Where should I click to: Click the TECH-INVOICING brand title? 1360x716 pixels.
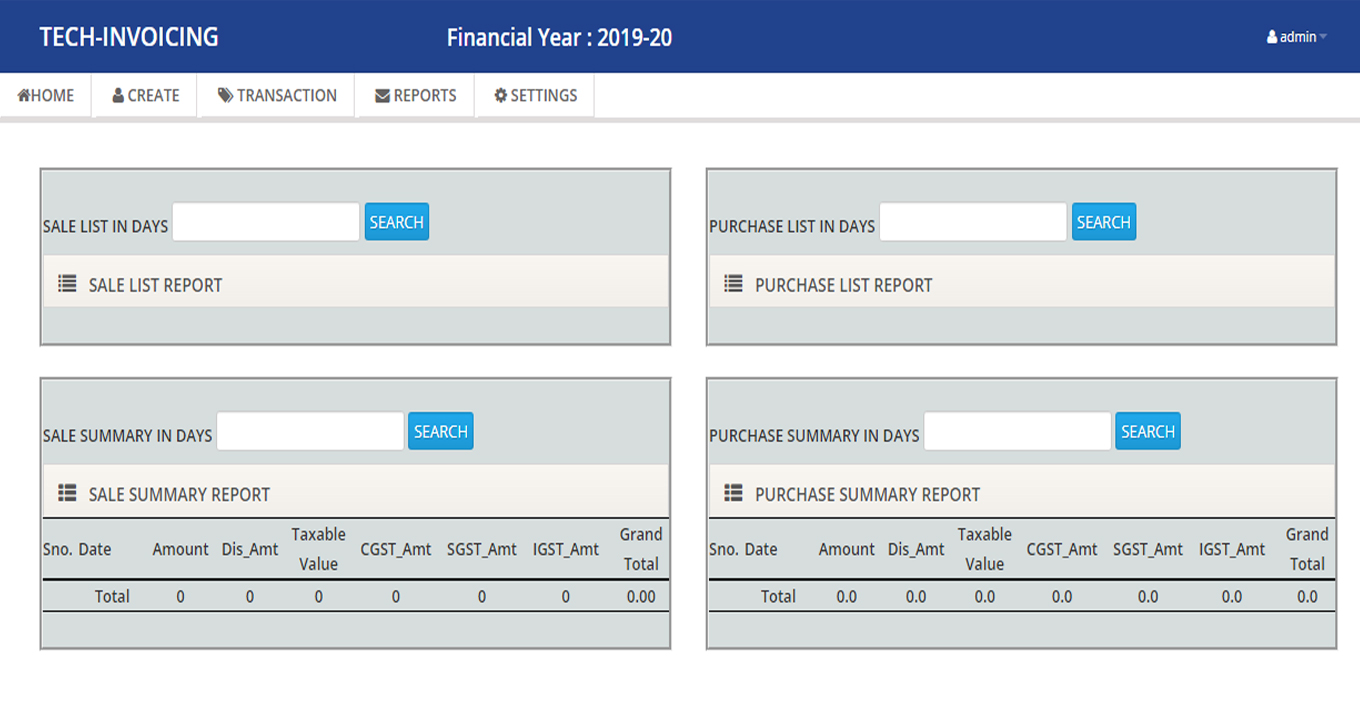point(129,37)
